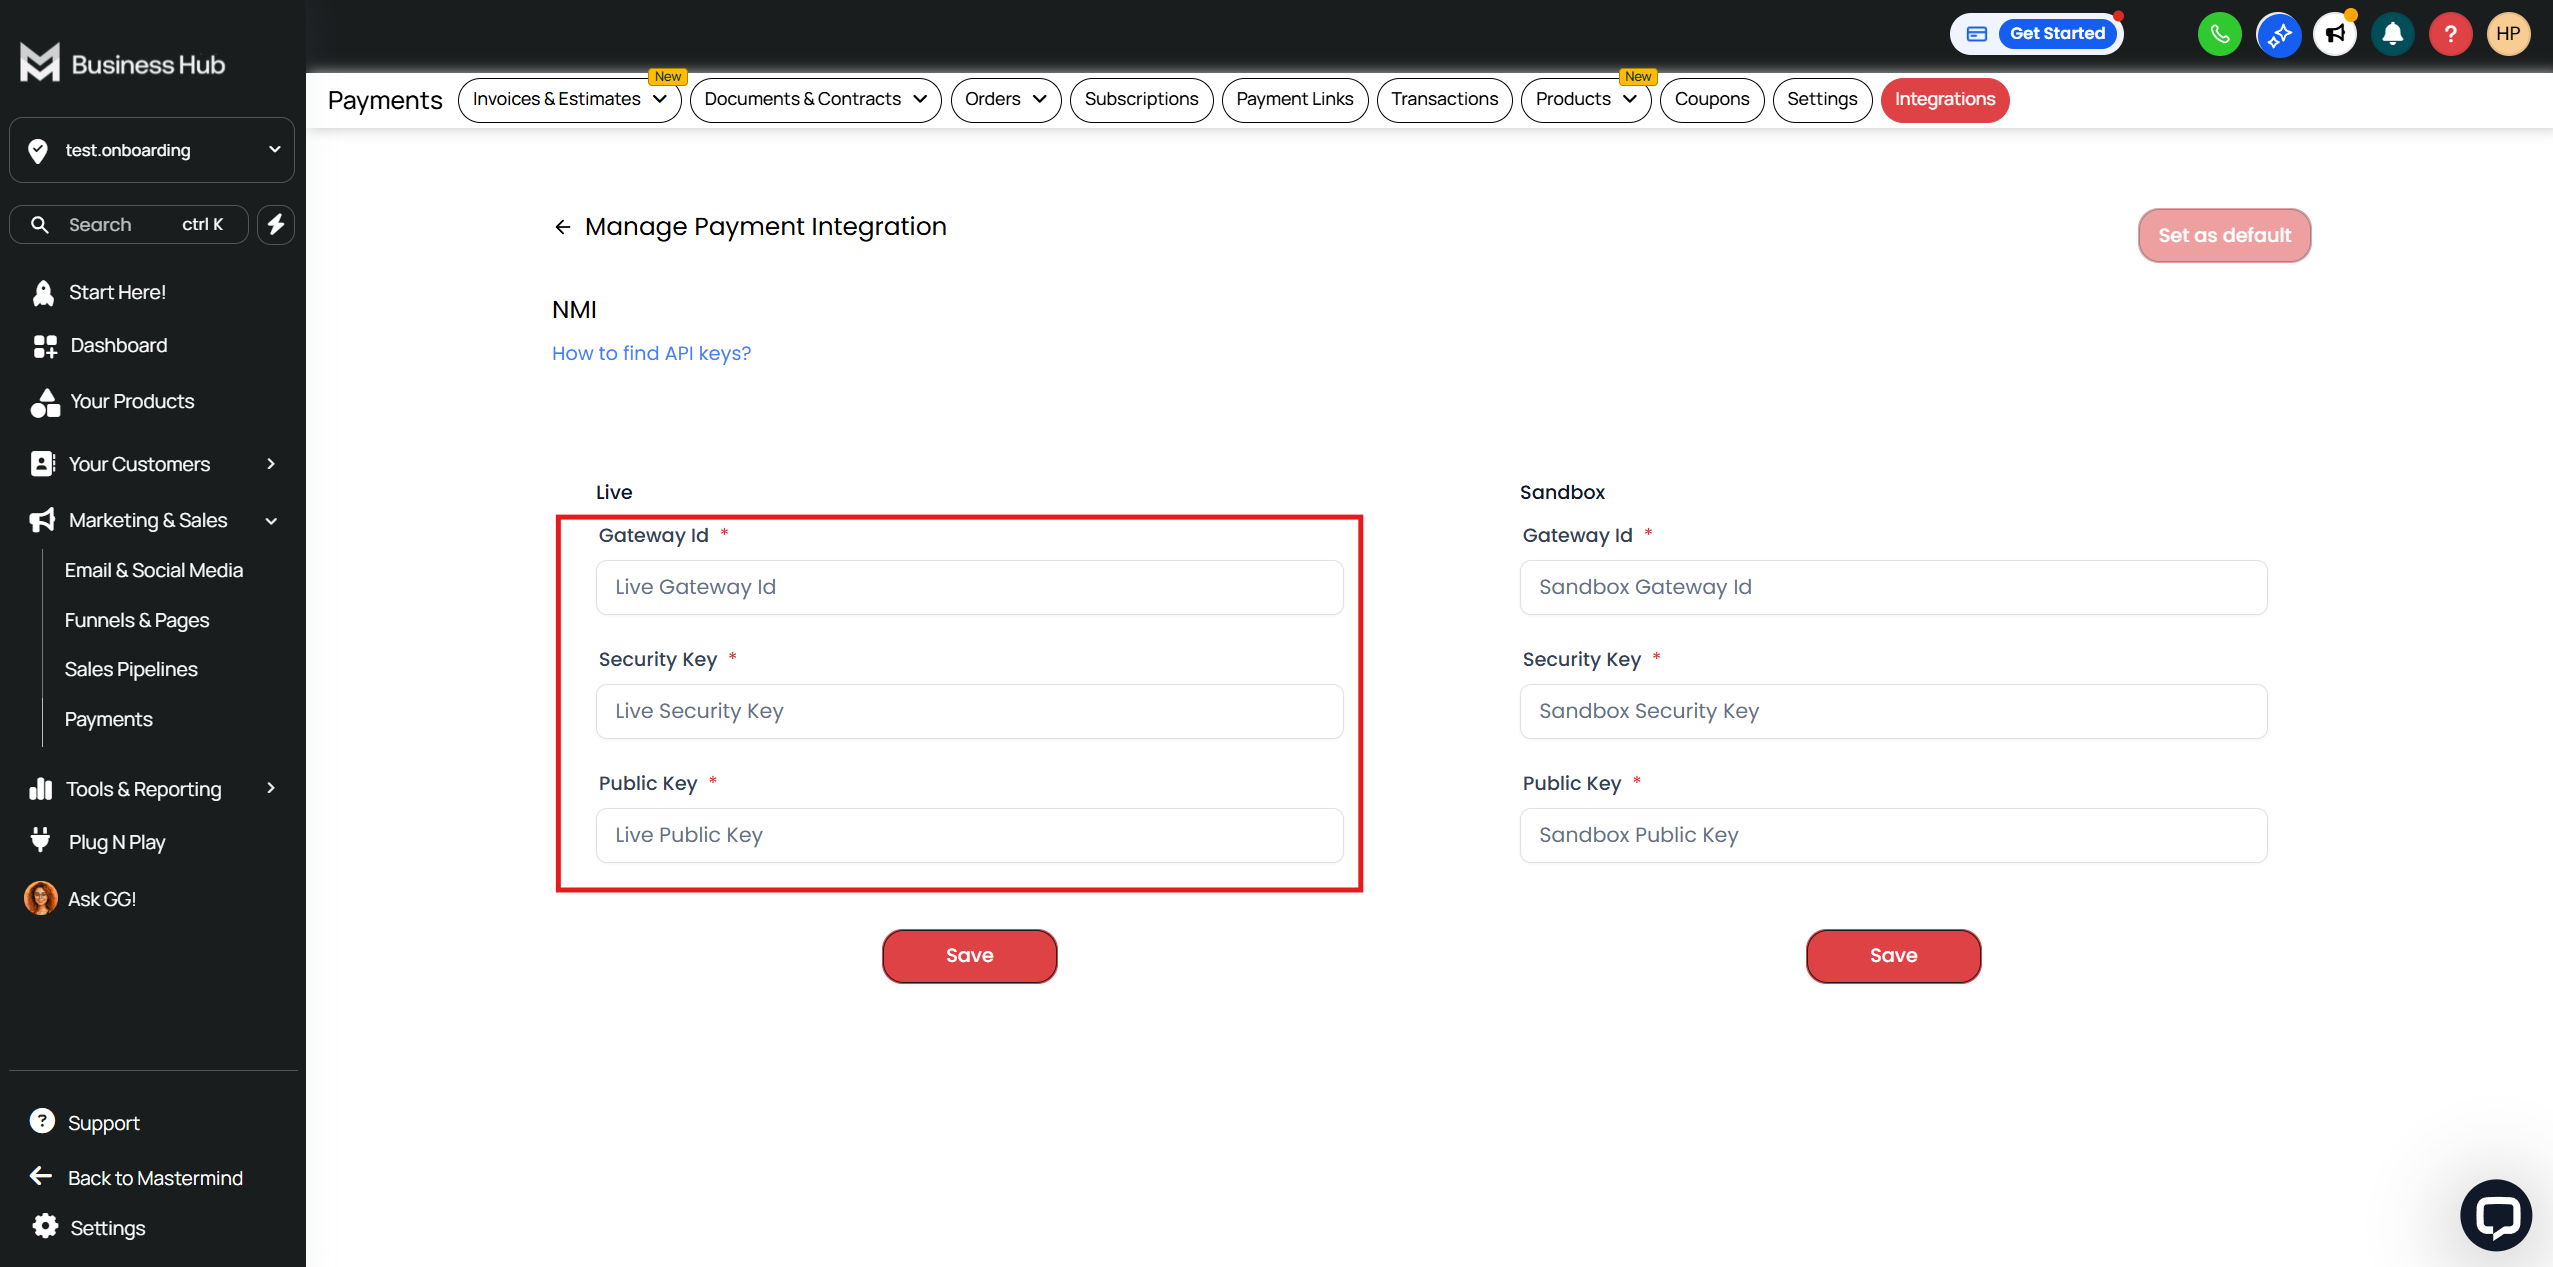Image resolution: width=2553 pixels, height=1267 pixels.
Task: Click the back arrow beside Manage Payment Integration
Action: [563, 227]
